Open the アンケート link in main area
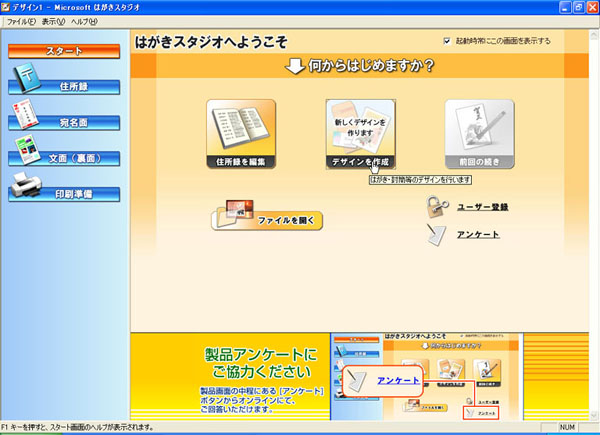The height and width of the screenshot is (435, 600). point(478,234)
